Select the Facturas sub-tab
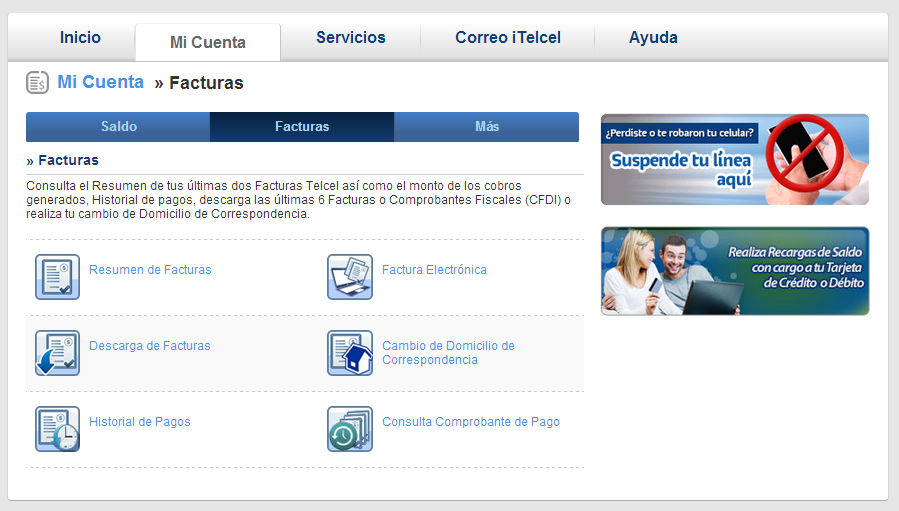 (x=302, y=127)
